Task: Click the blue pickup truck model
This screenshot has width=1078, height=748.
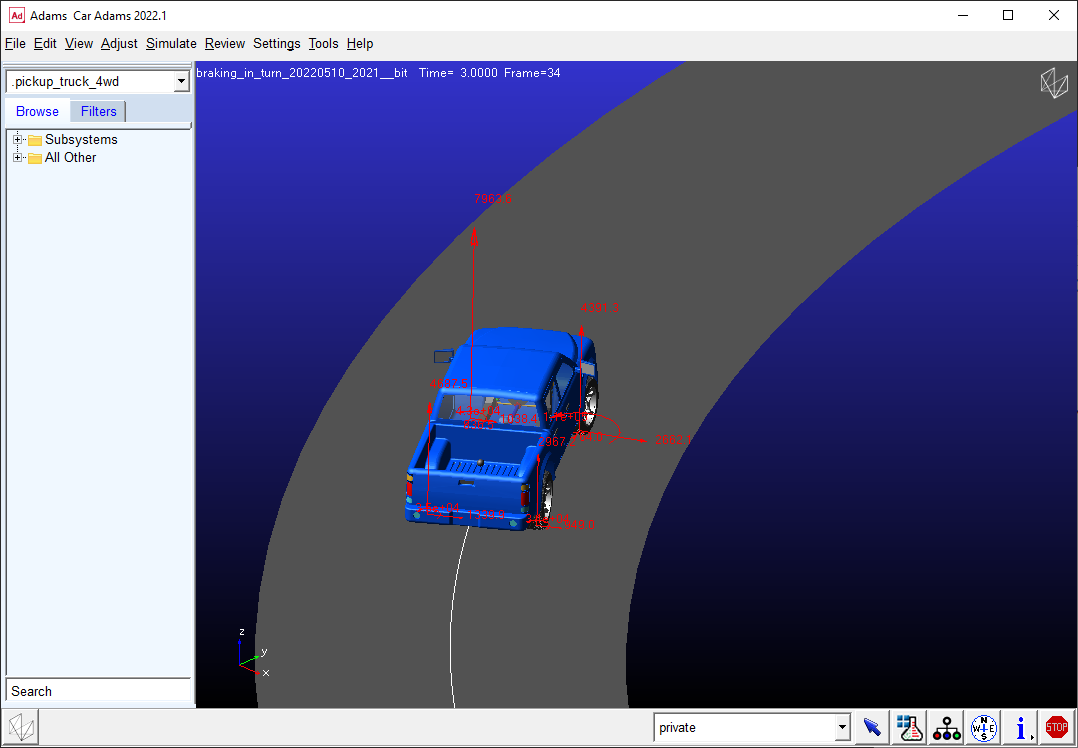Action: [500, 429]
